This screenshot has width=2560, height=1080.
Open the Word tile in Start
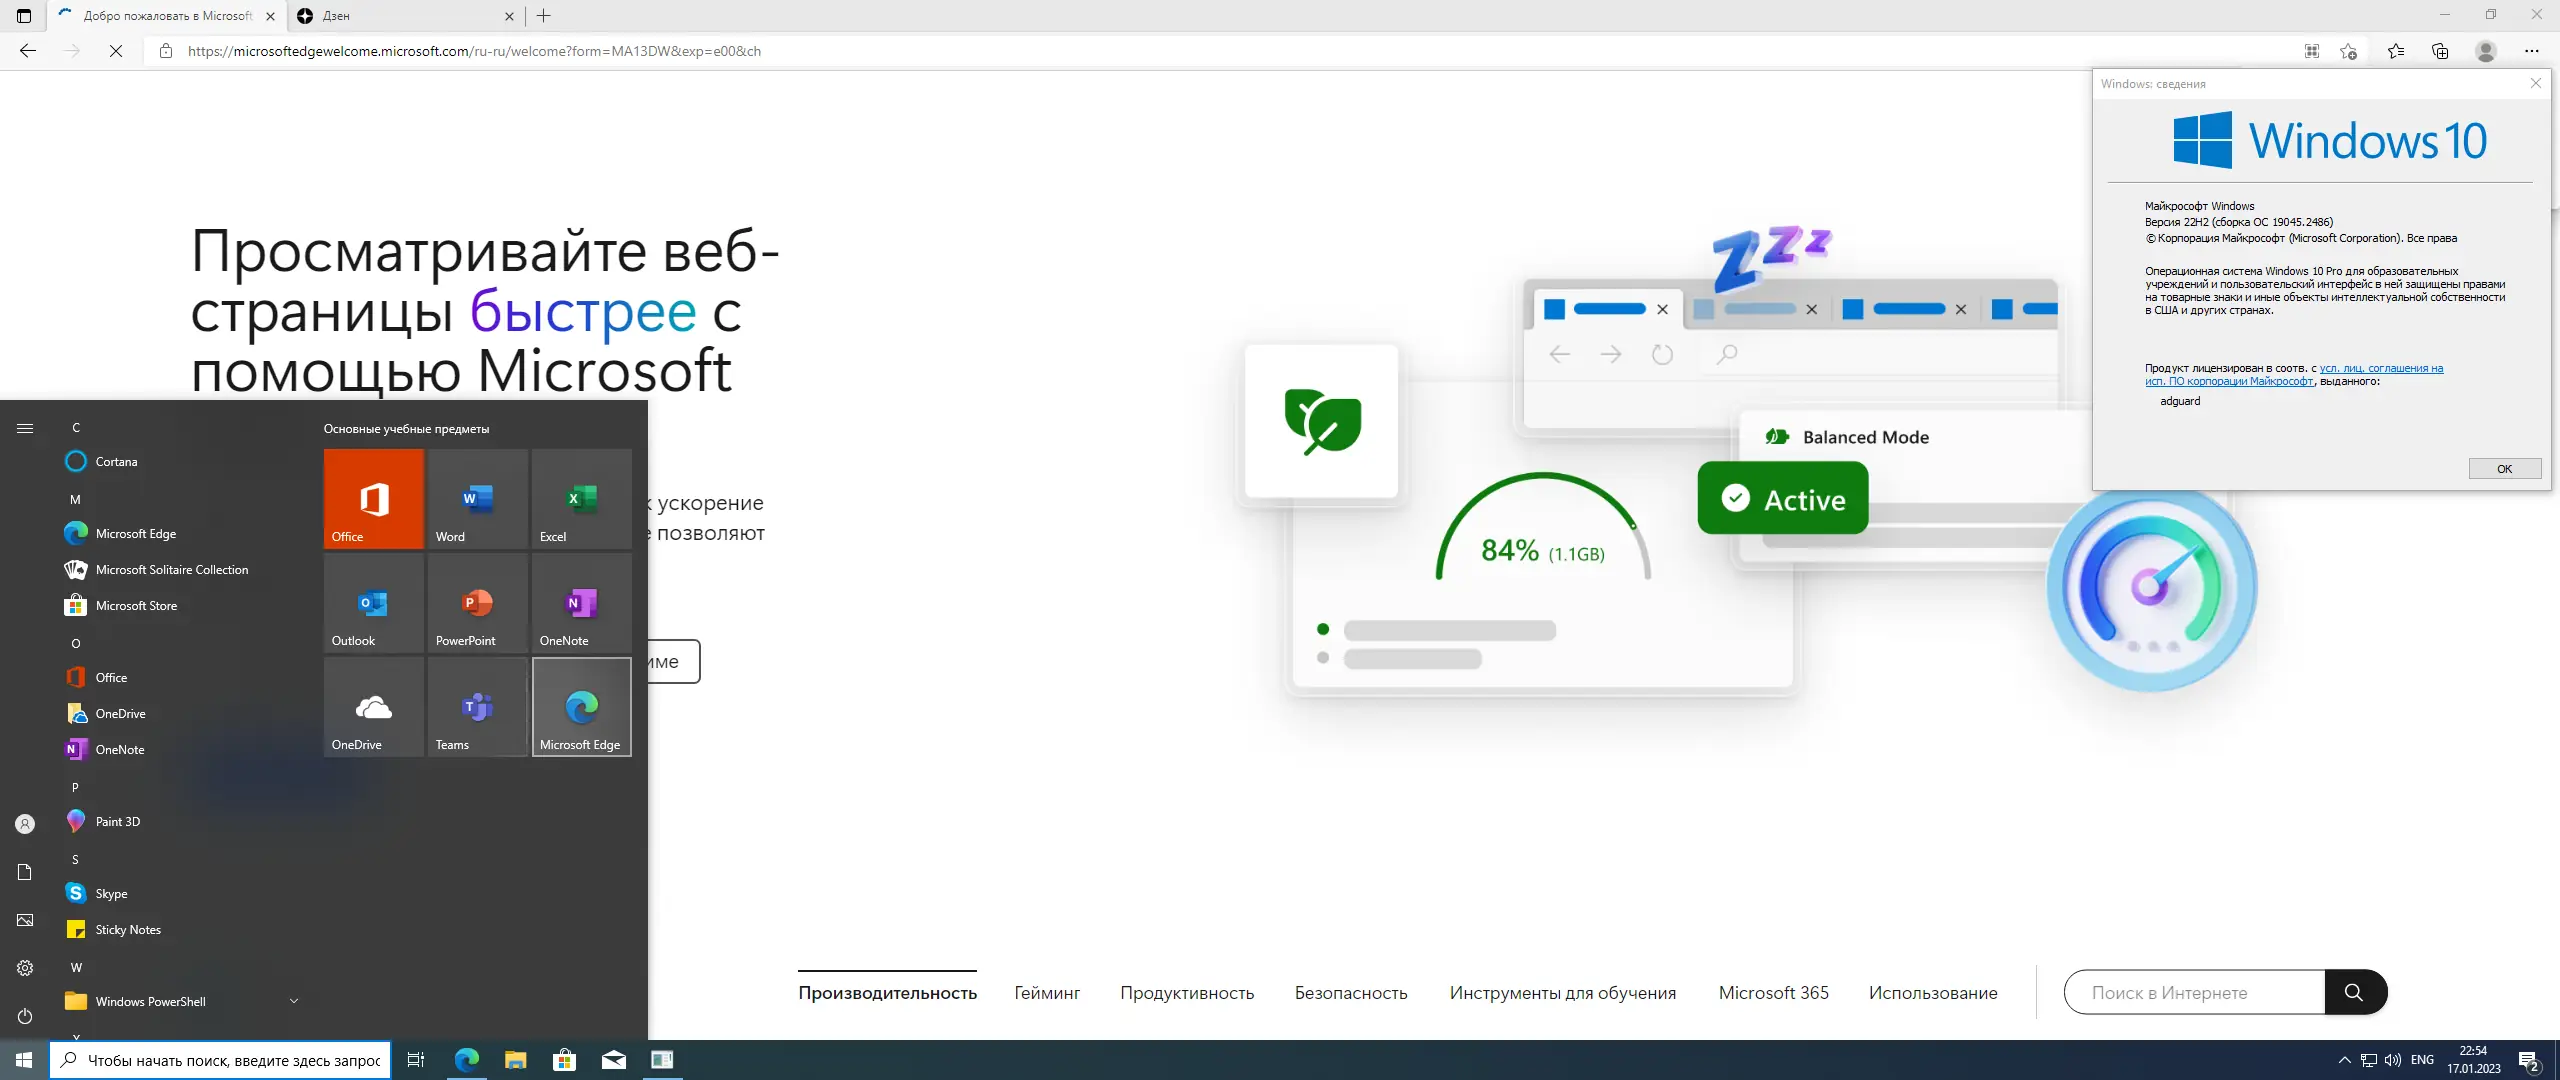[x=477, y=498]
